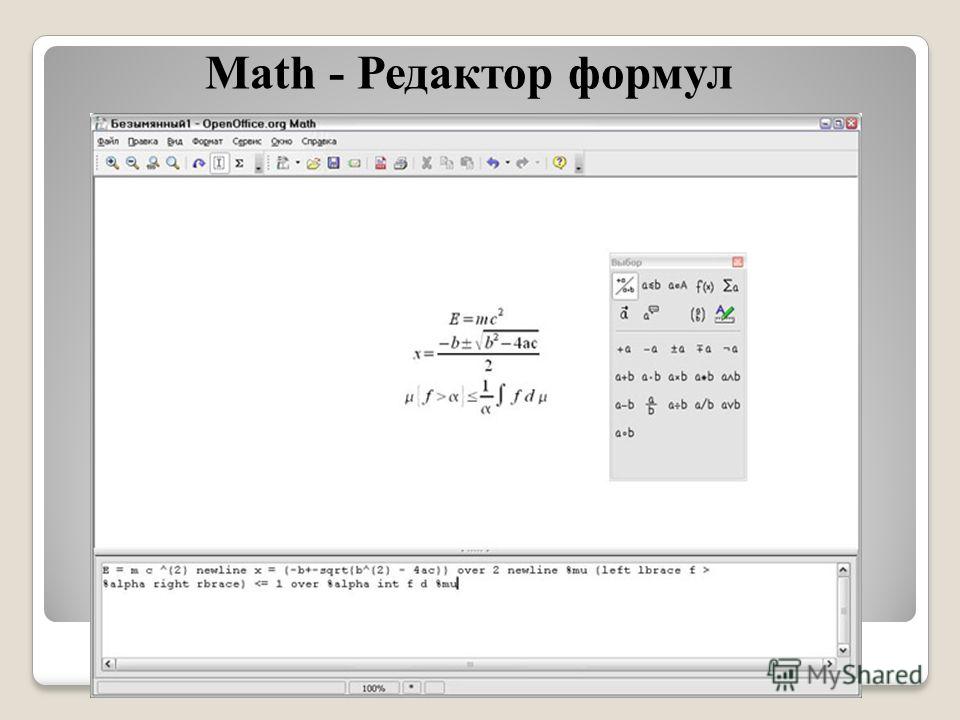Open the Формат menu
This screenshot has width=960, height=720.
207,141
